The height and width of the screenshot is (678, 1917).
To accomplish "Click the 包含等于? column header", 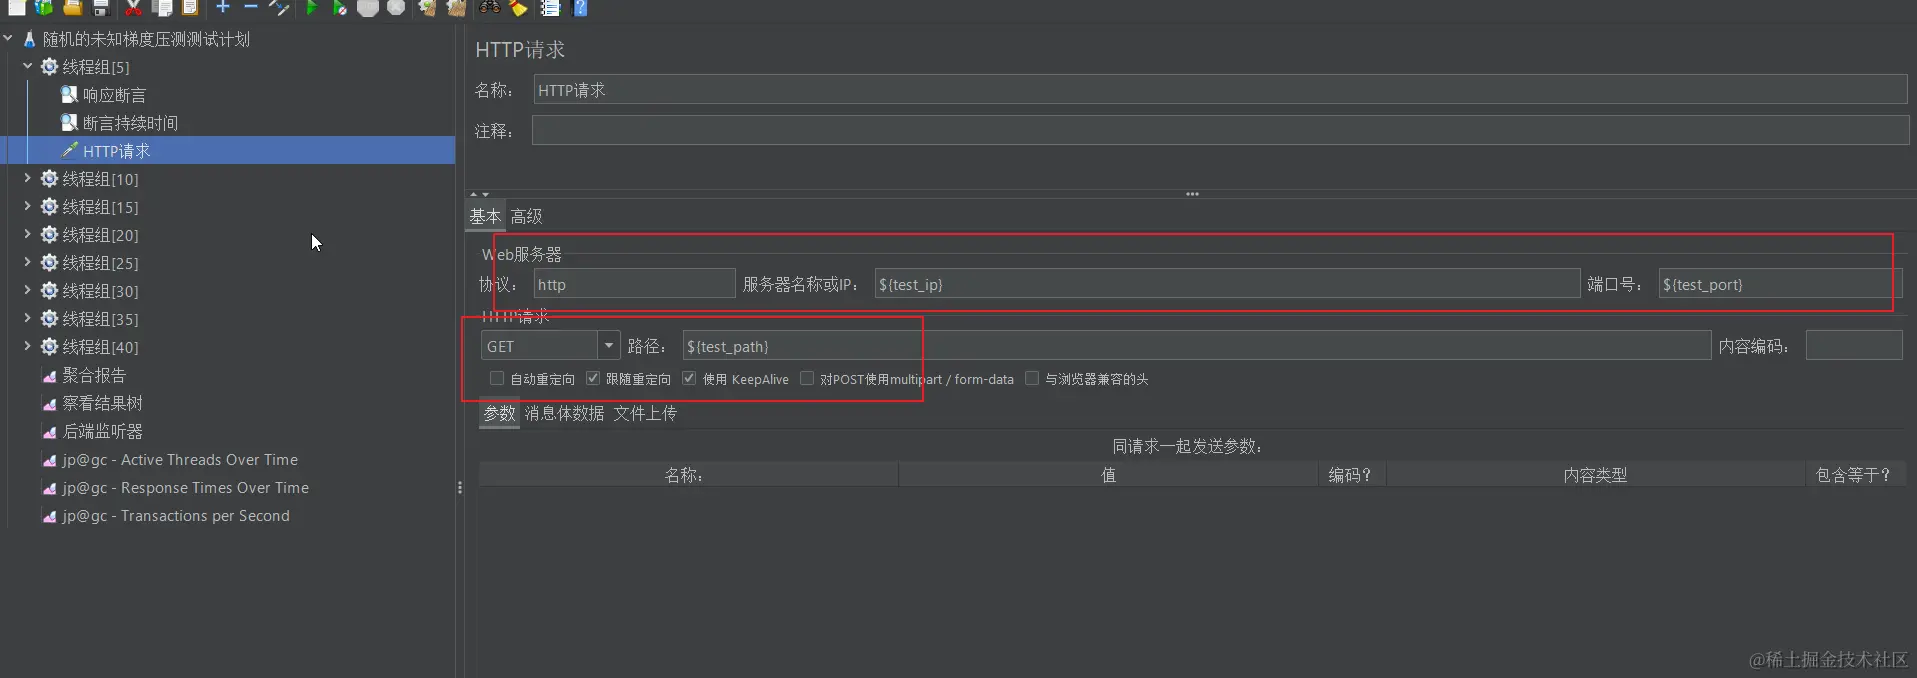I will pyautogui.click(x=1855, y=475).
